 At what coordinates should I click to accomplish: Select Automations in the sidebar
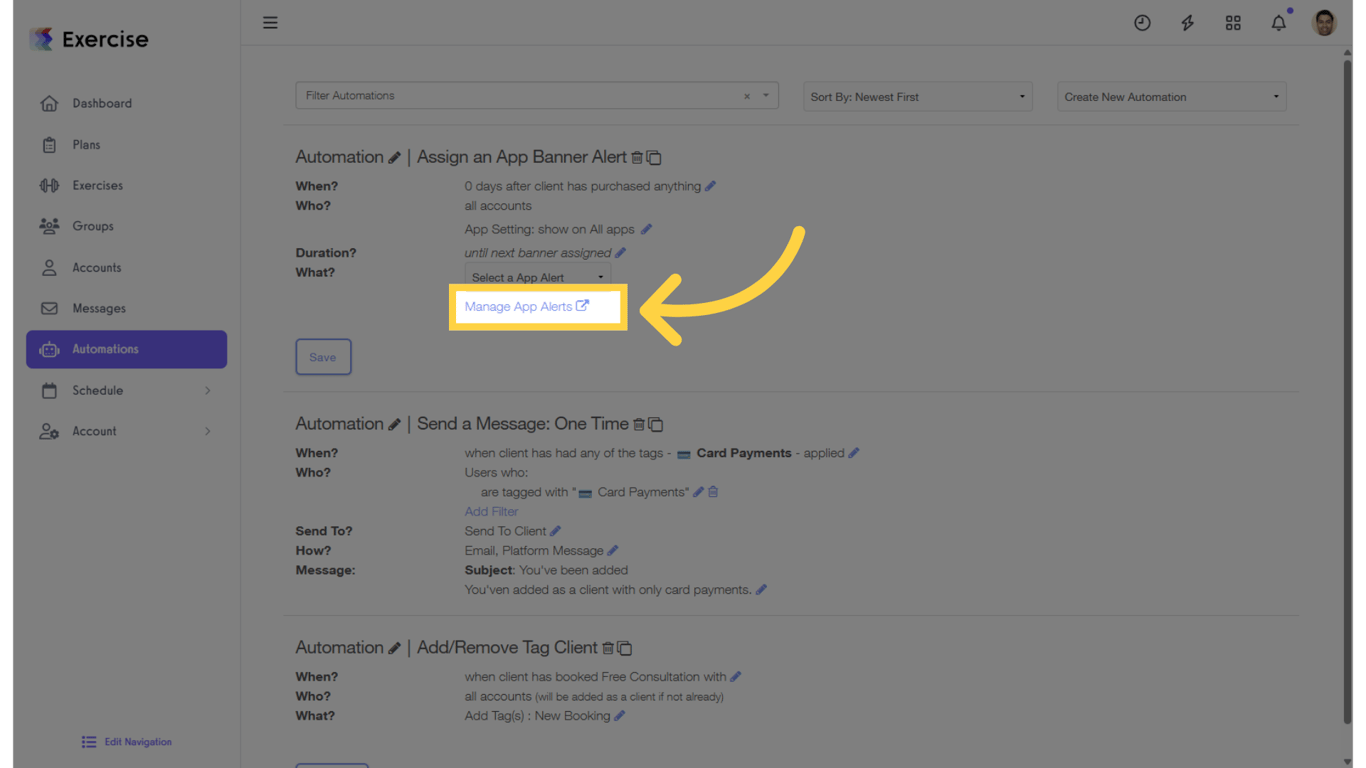coord(126,350)
